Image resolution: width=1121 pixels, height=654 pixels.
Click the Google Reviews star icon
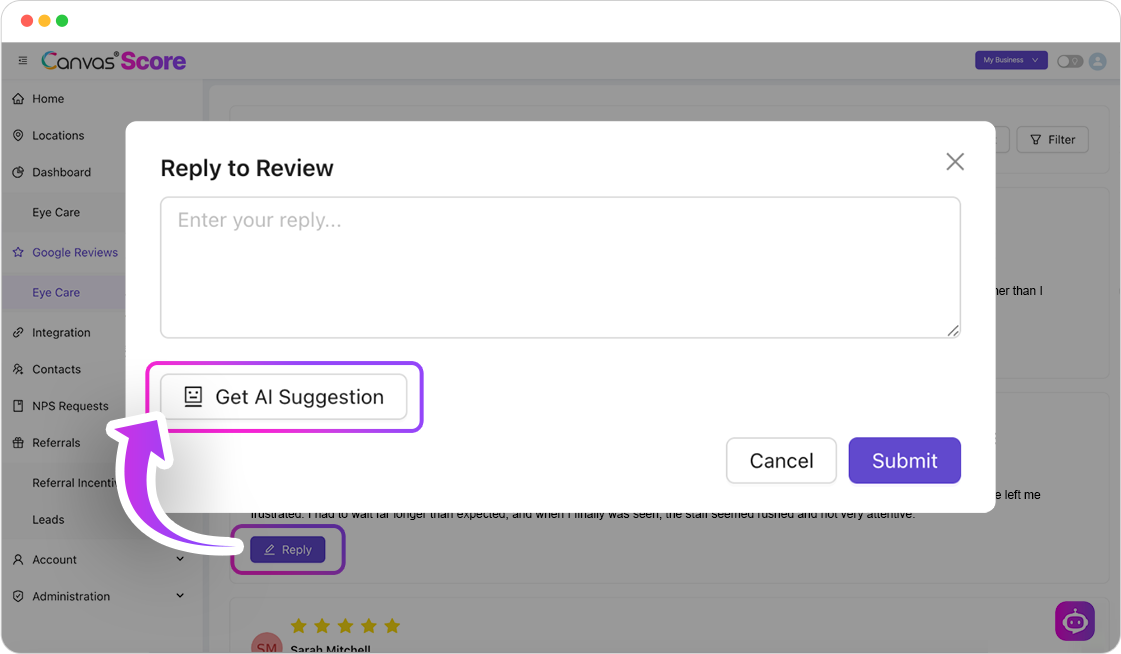point(19,252)
